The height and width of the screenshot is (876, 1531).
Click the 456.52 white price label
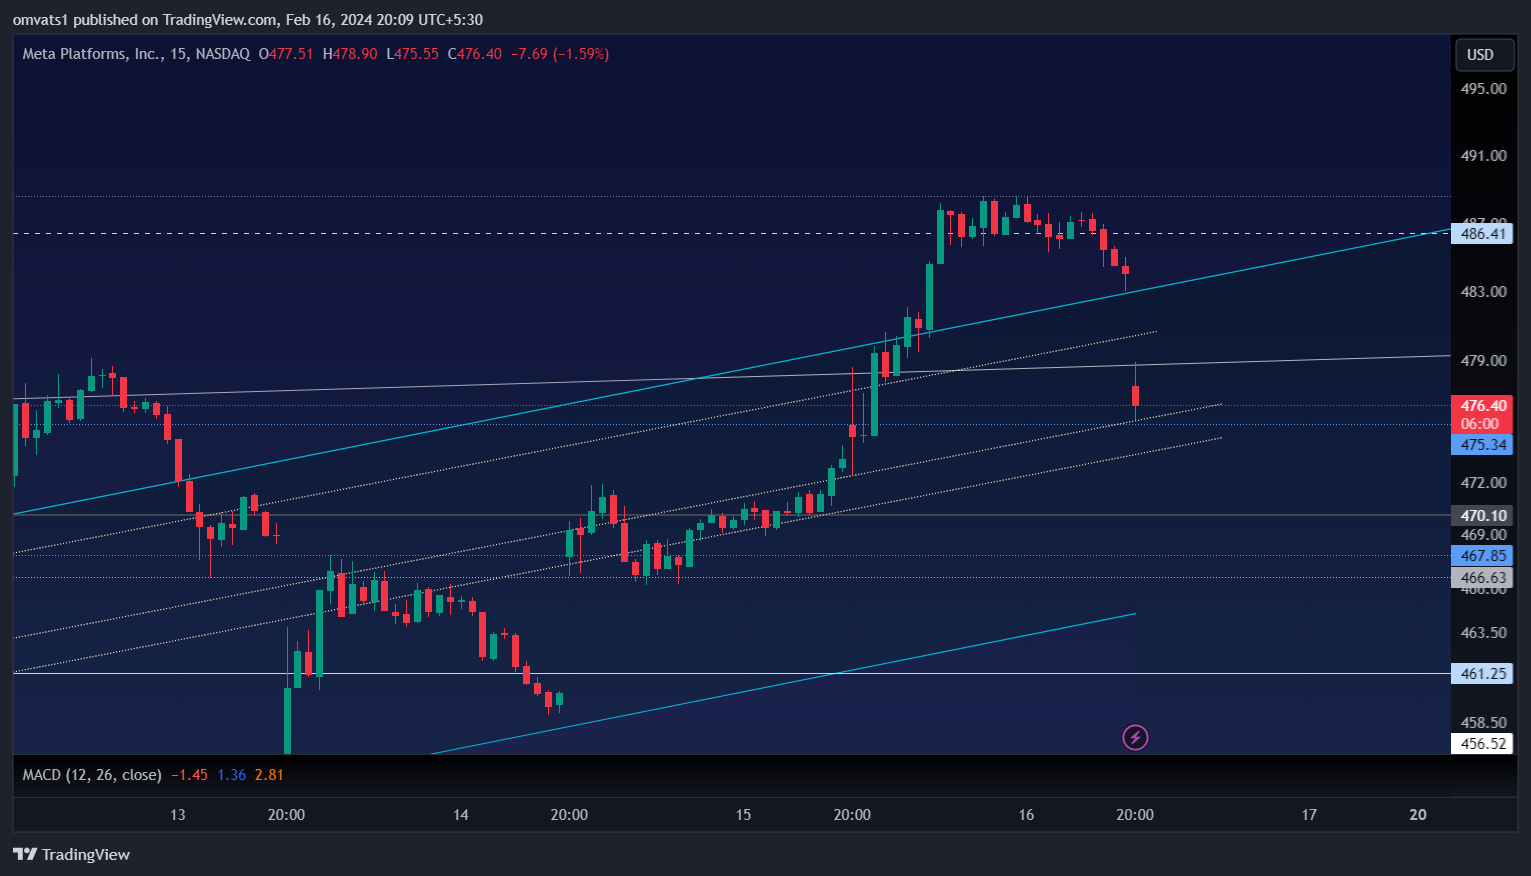pos(1483,744)
